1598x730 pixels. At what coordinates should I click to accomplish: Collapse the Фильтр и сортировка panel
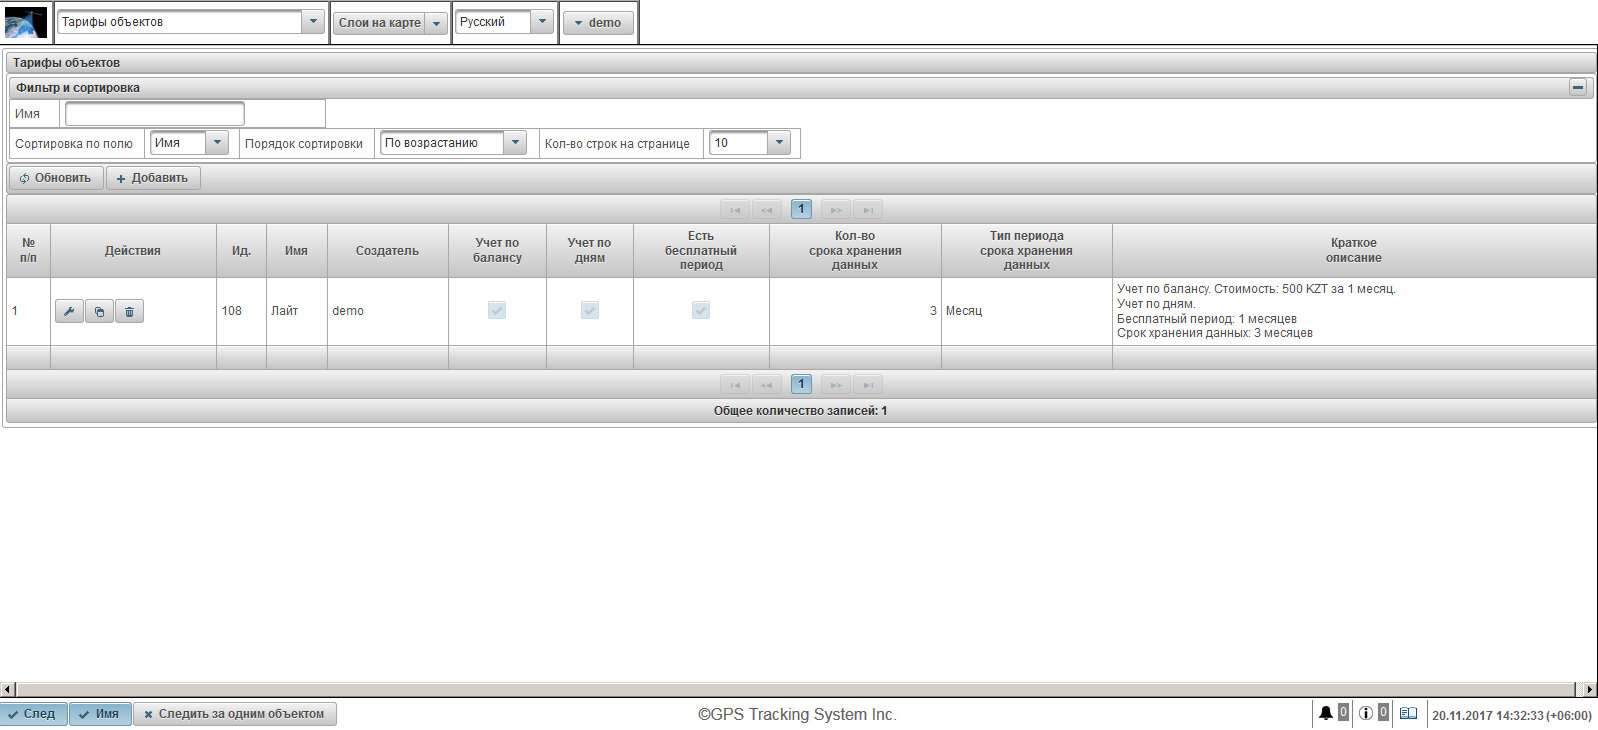click(x=1577, y=88)
